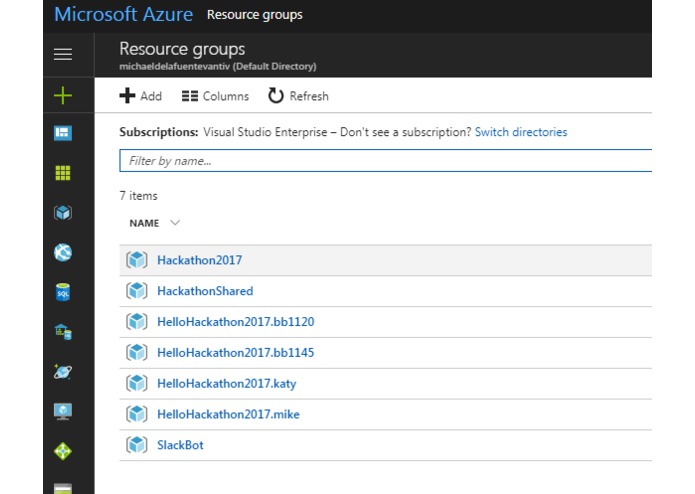Open HelloHackathon2017.bb1120 resource group
The image size is (695, 494).
coord(235,322)
